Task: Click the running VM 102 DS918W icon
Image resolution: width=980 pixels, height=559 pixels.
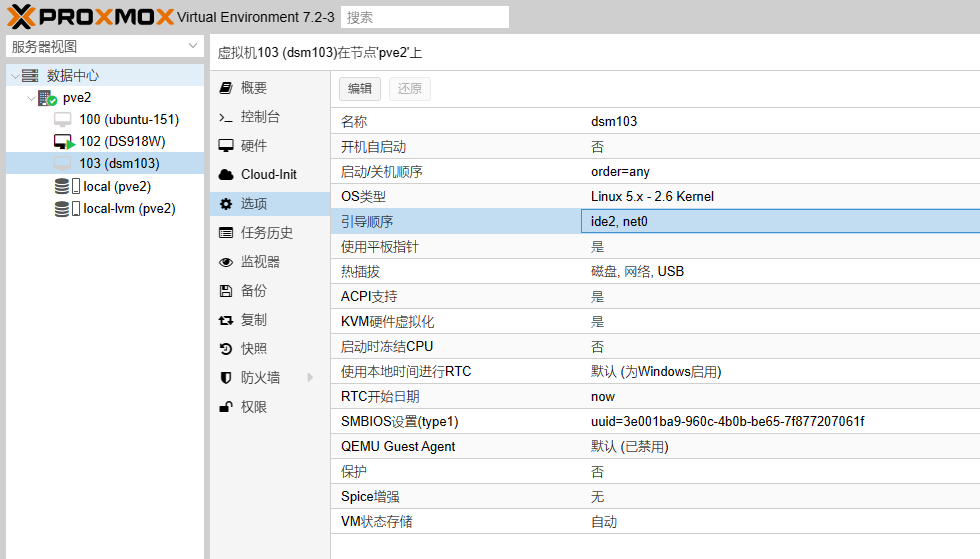Action: coord(64,142)
